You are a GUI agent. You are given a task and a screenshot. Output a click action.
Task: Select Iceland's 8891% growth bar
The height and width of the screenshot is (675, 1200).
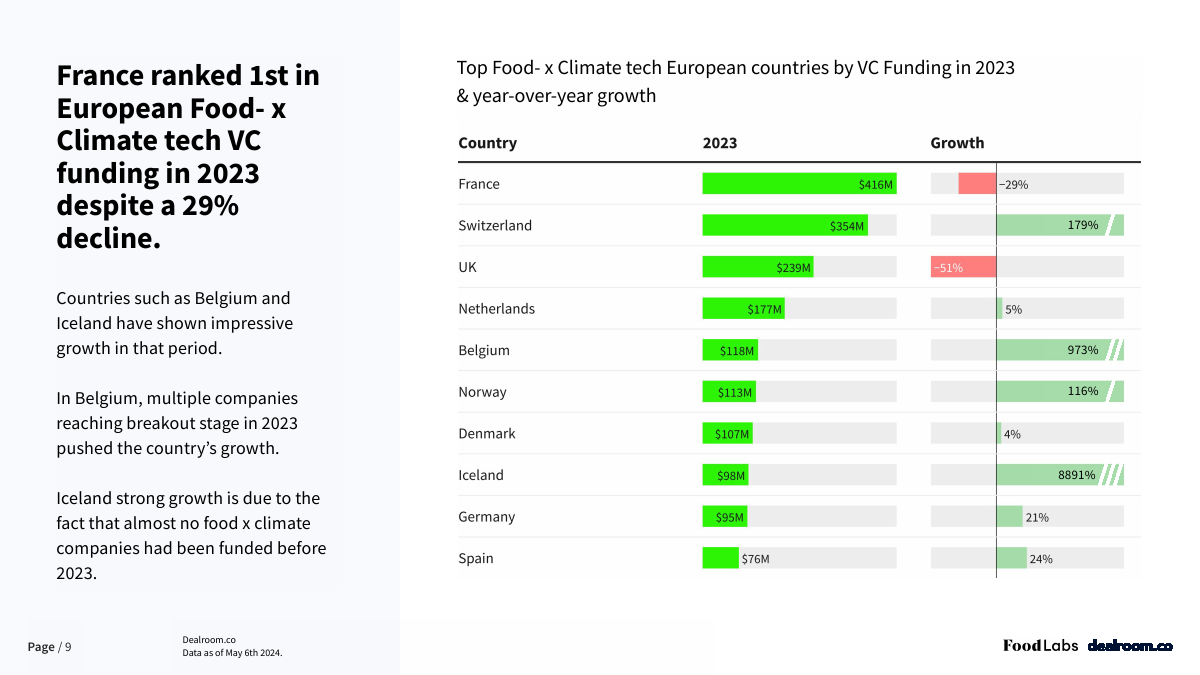click(1060, 475)
